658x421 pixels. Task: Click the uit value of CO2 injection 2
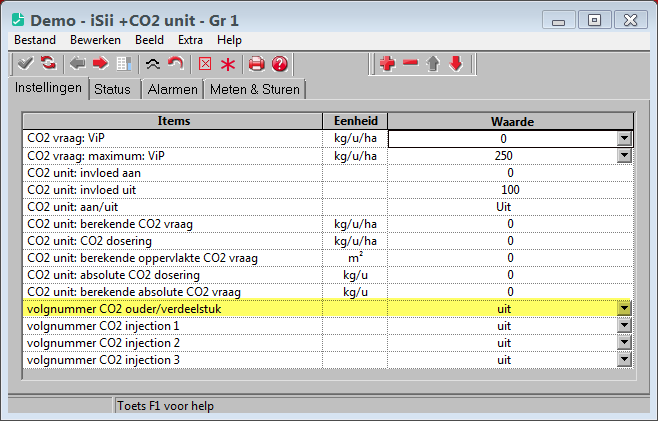click(x=504, y=343)
